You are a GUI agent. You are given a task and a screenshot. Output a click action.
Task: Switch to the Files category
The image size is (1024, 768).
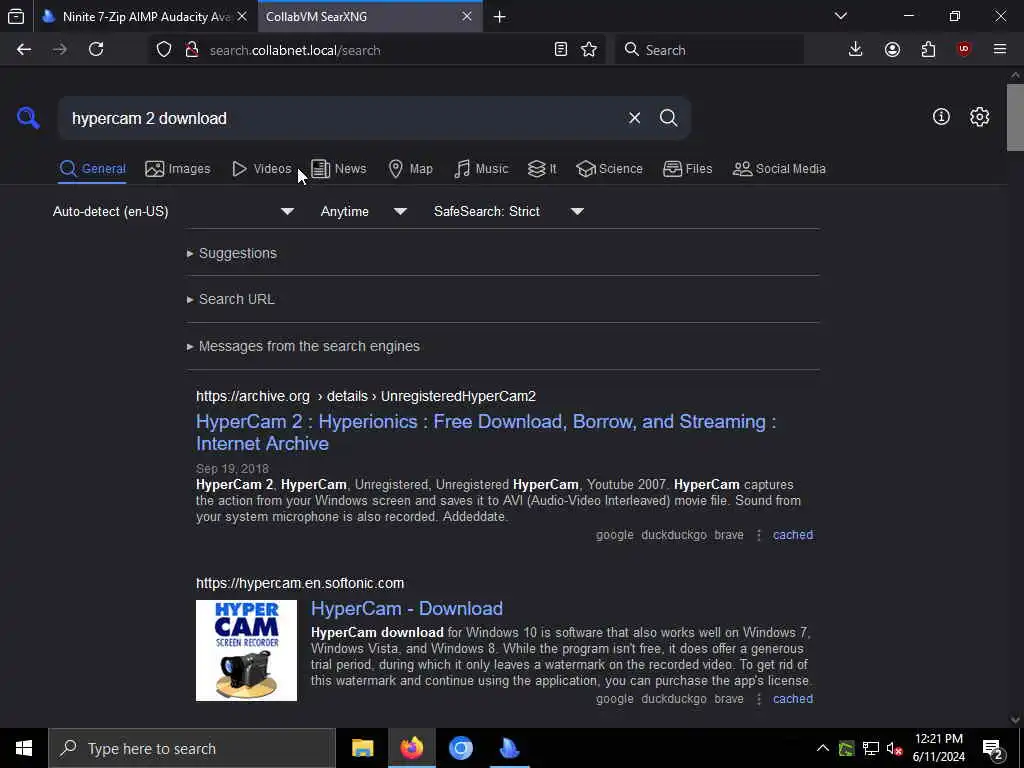[687, 168]
